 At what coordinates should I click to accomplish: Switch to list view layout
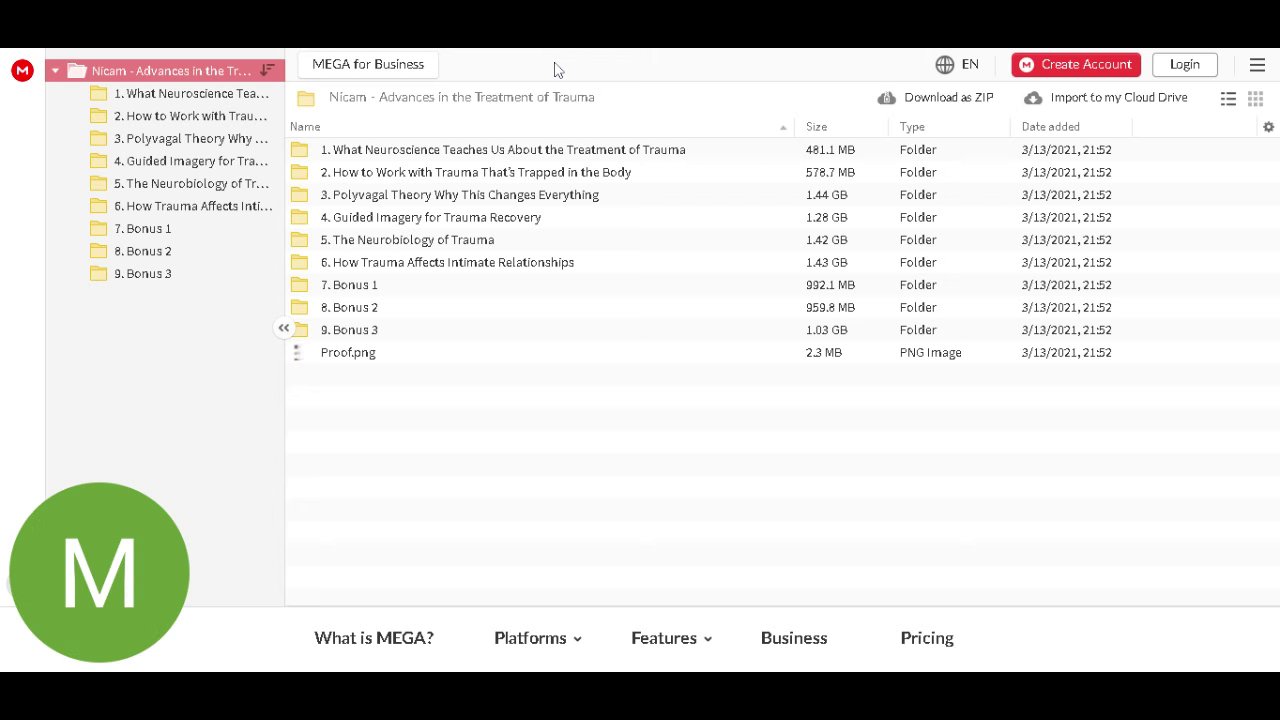[1228, 98]
